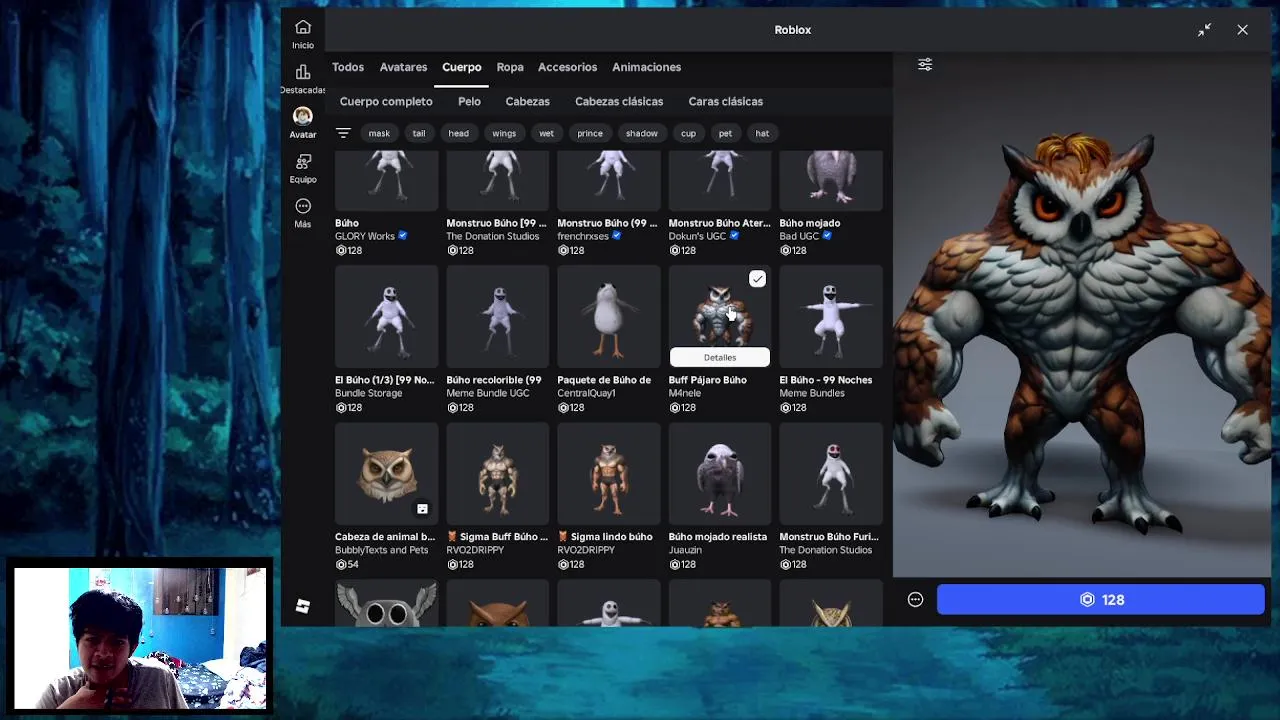The height and width of the screenshot is (720, 1280).
Task: Click bundle icon on Cabeza de animal item
Action: (422, 509)
